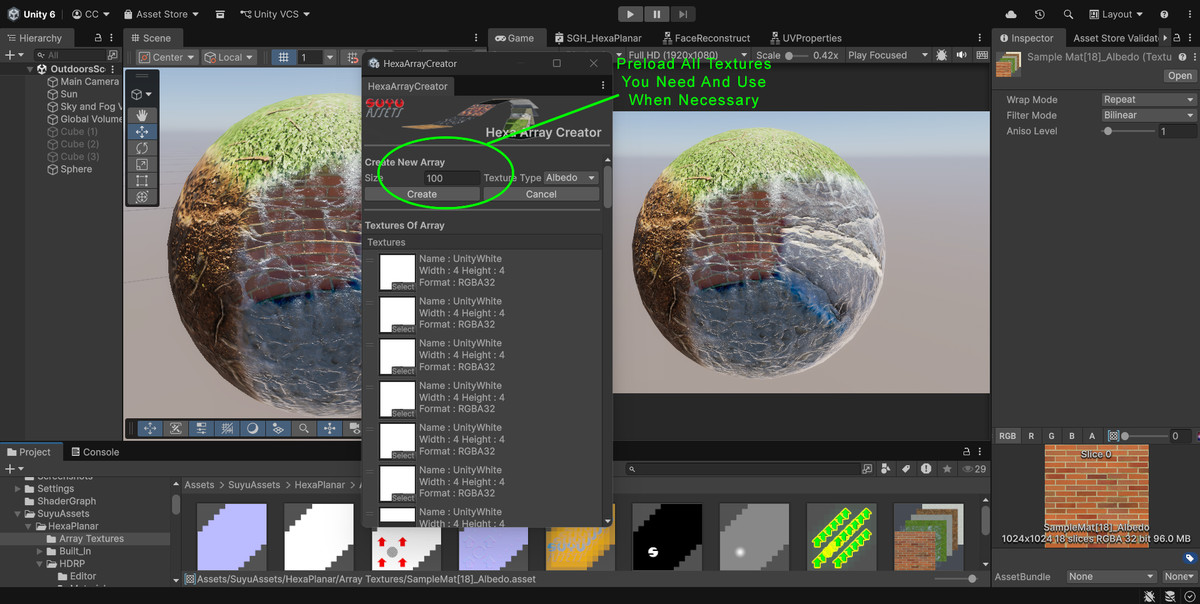The height and width of the screenshot is (604, 1200).
Task: Toggle the Game view keyboard shortcuts icon
Action: 980,55
